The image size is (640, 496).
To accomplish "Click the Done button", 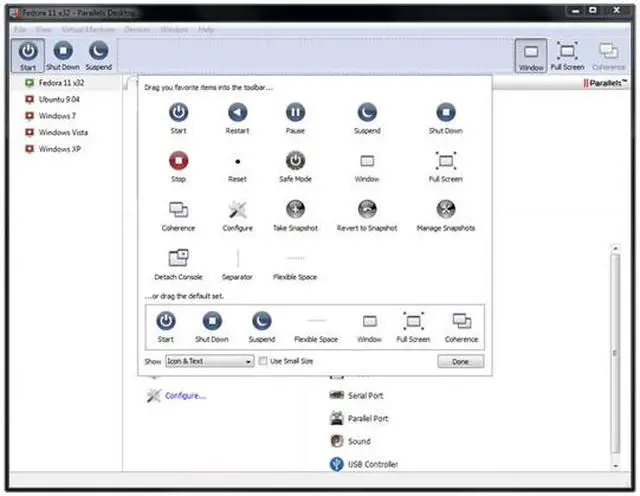I will pos(460,362).
